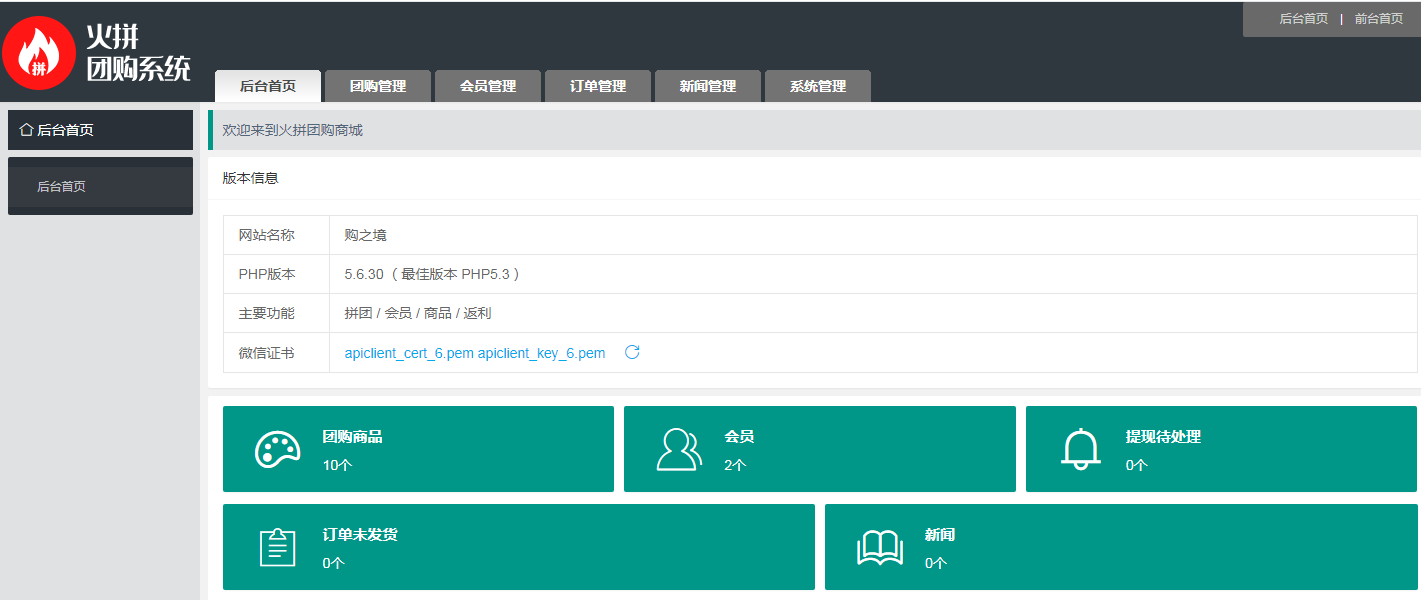Click the 火拼 flame logo icon
This screenshot has height=600, width=1421.
click(39, 53)
